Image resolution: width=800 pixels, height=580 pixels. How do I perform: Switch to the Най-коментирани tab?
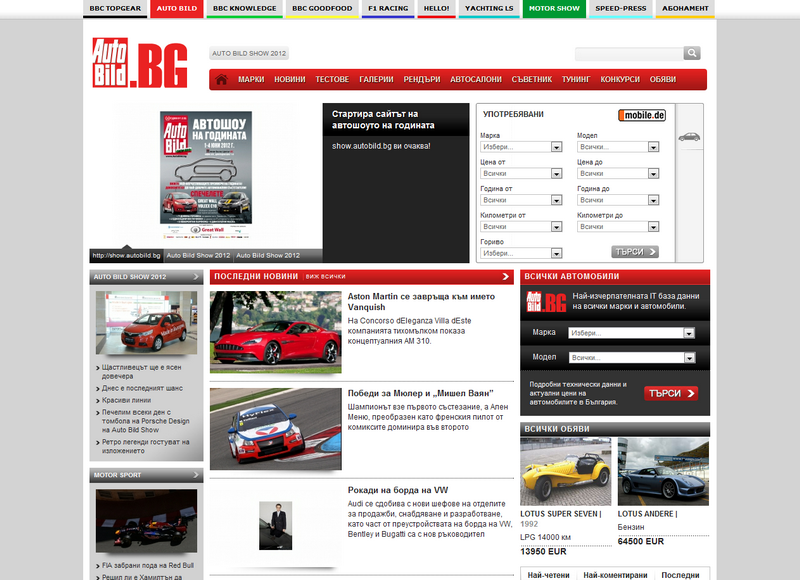click(615, 575)
